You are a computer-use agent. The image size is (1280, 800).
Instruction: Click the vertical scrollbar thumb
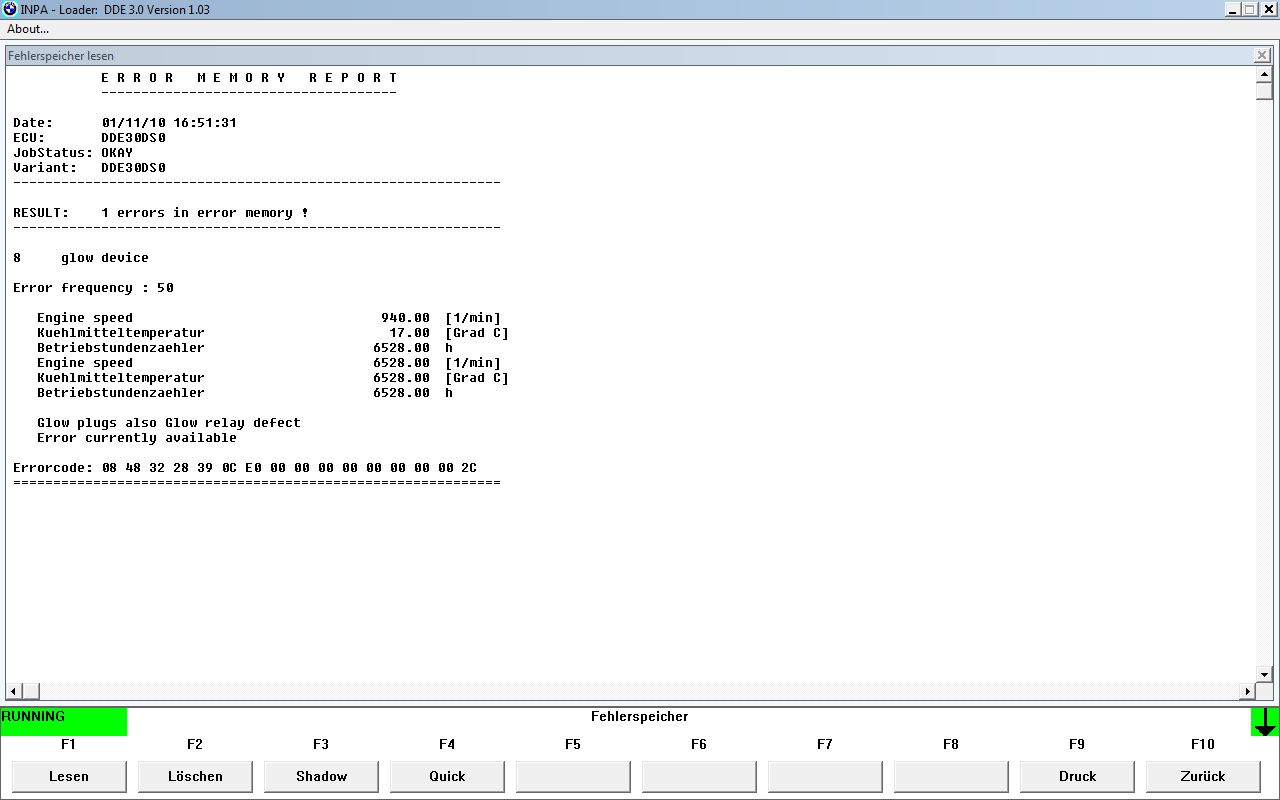coord(1264,91)
